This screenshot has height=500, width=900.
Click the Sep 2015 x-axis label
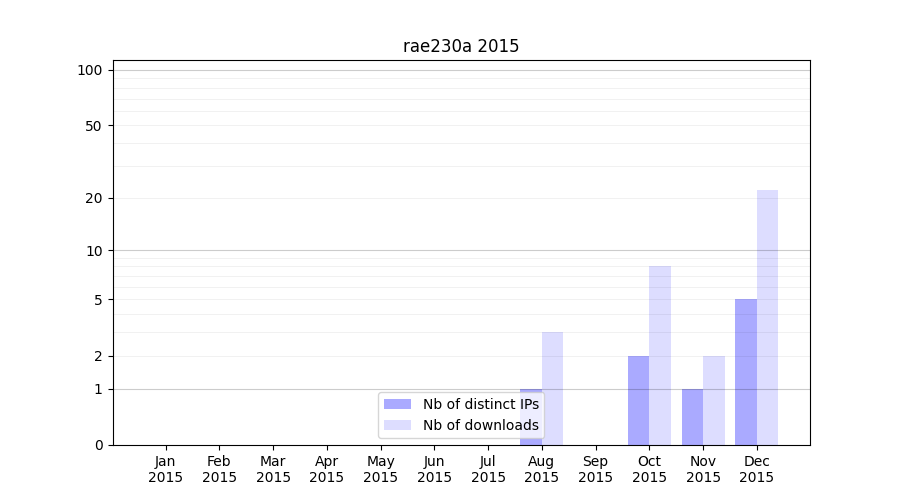click(x=595, y=469)
